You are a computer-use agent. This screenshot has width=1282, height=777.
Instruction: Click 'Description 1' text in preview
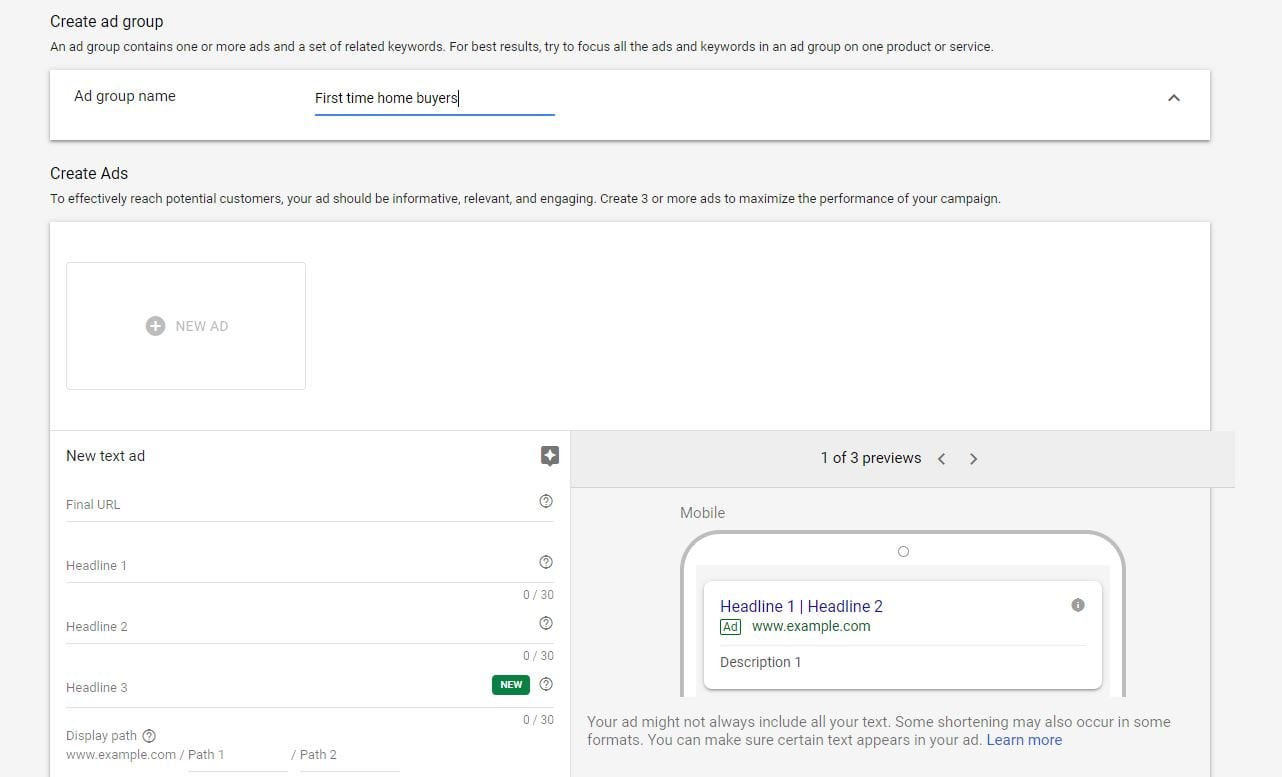click(760, 662)
